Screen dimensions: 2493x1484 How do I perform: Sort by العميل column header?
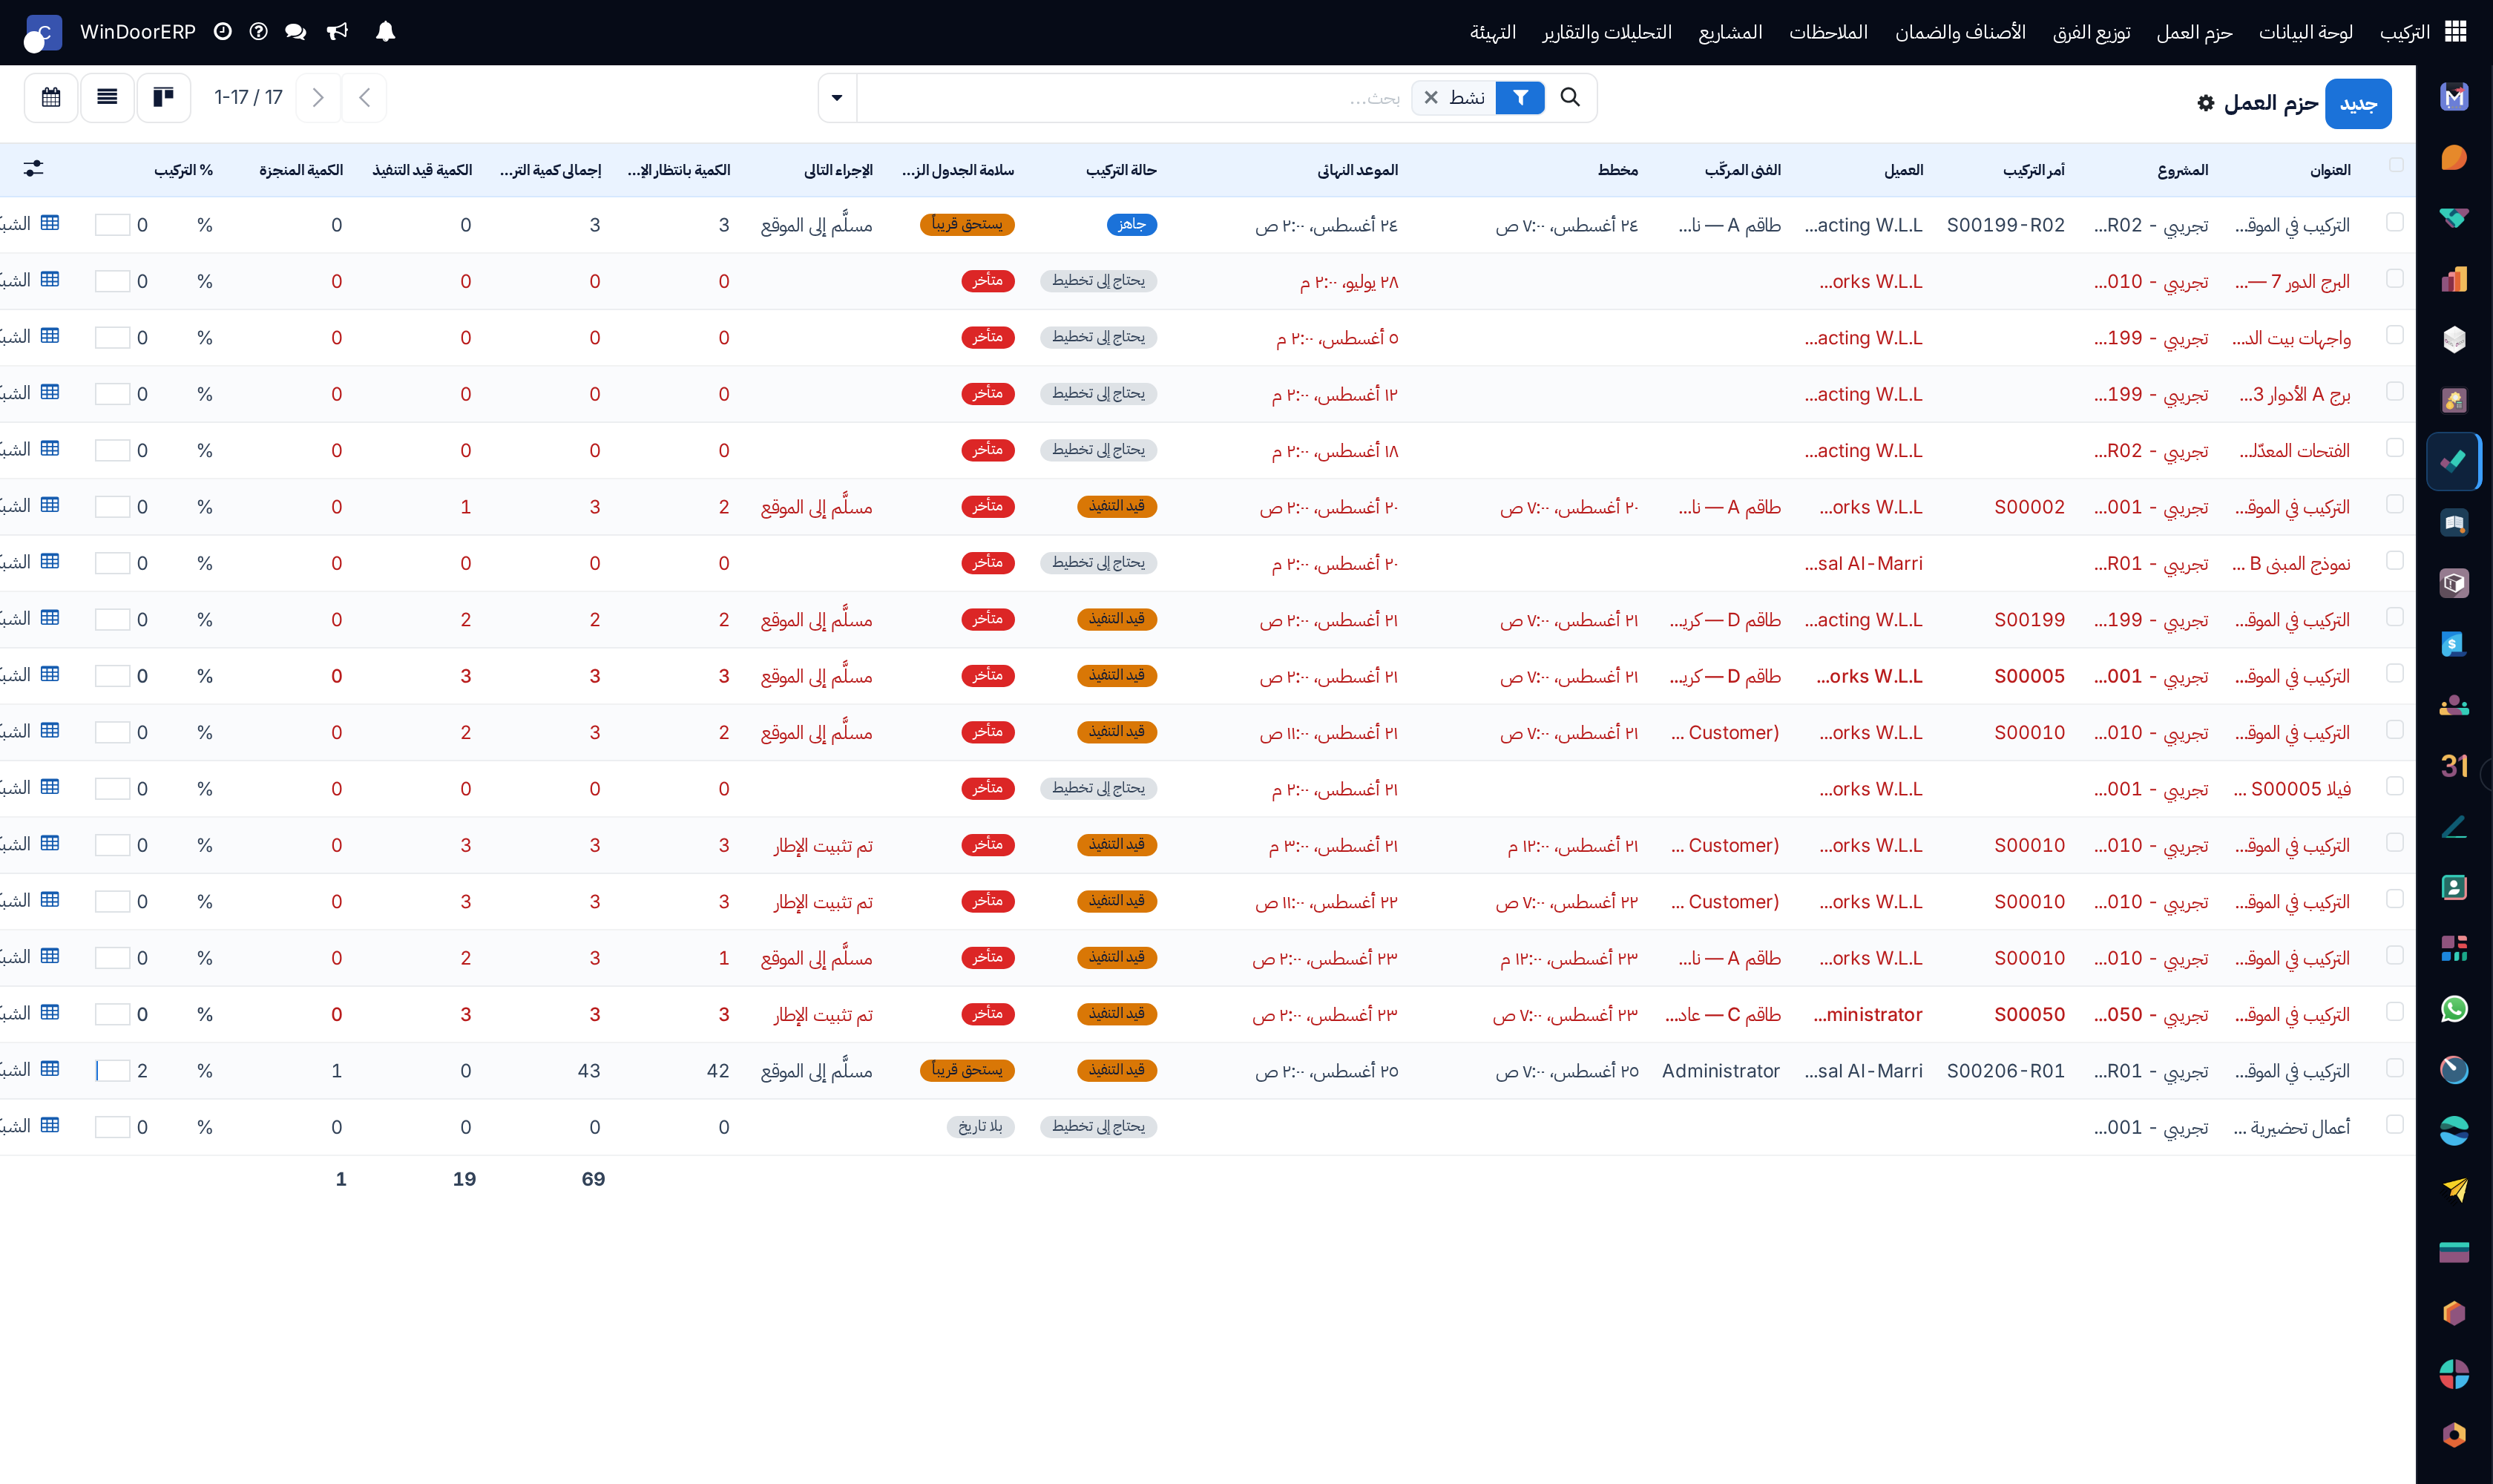tap(1903, 170)
